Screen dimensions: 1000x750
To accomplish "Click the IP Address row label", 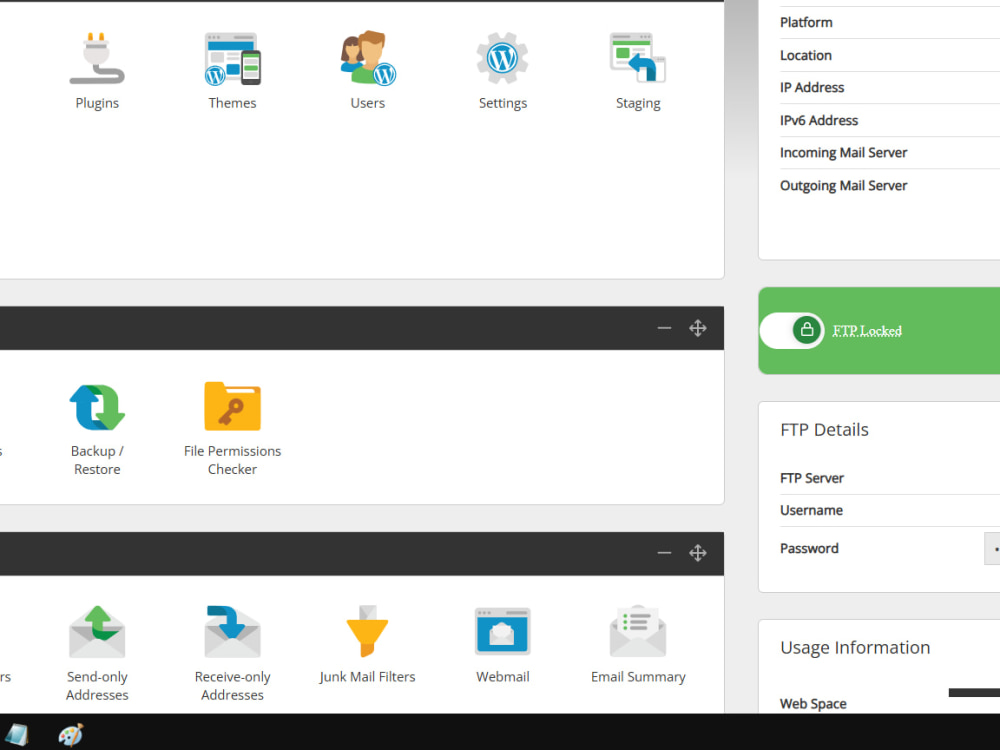I will pos(812,87).
